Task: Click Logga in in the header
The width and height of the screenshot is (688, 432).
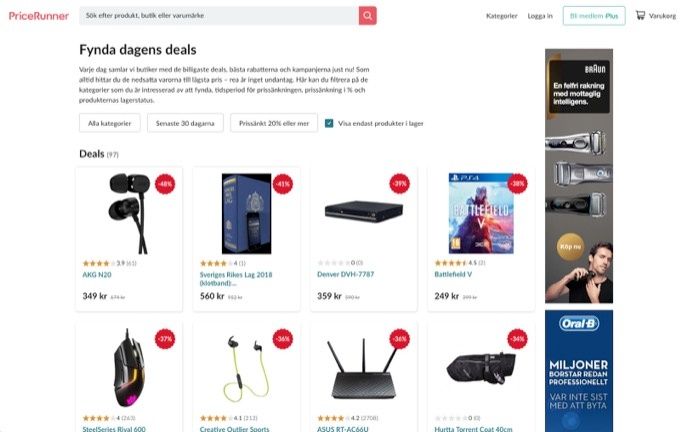Action: 540,16
